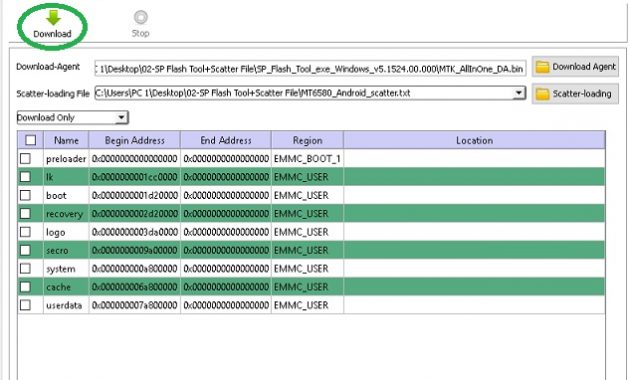Select the preloader name cell

pos(66,159)
